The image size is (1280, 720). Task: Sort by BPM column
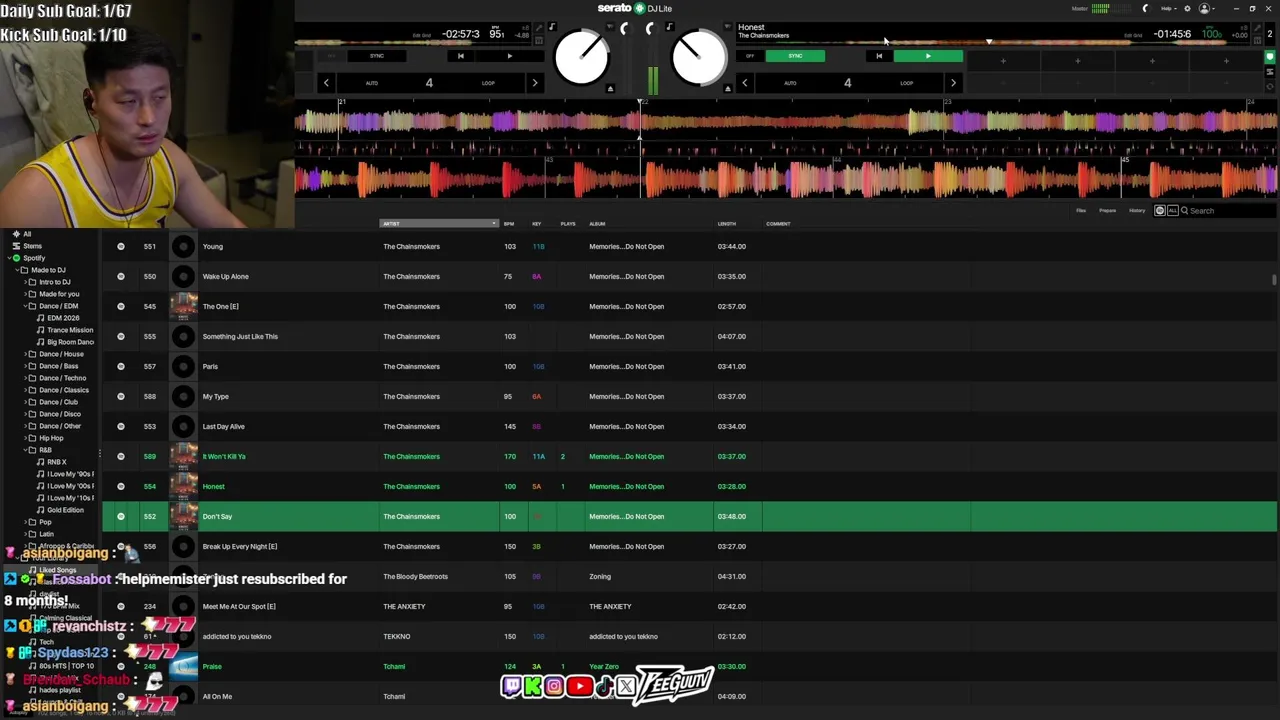click(x=509, y=224)
